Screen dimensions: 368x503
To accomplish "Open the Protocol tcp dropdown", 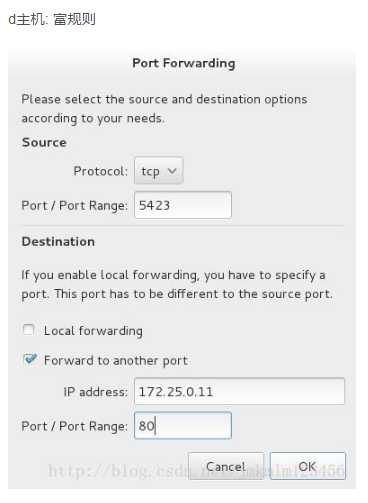I will (159, 171).
